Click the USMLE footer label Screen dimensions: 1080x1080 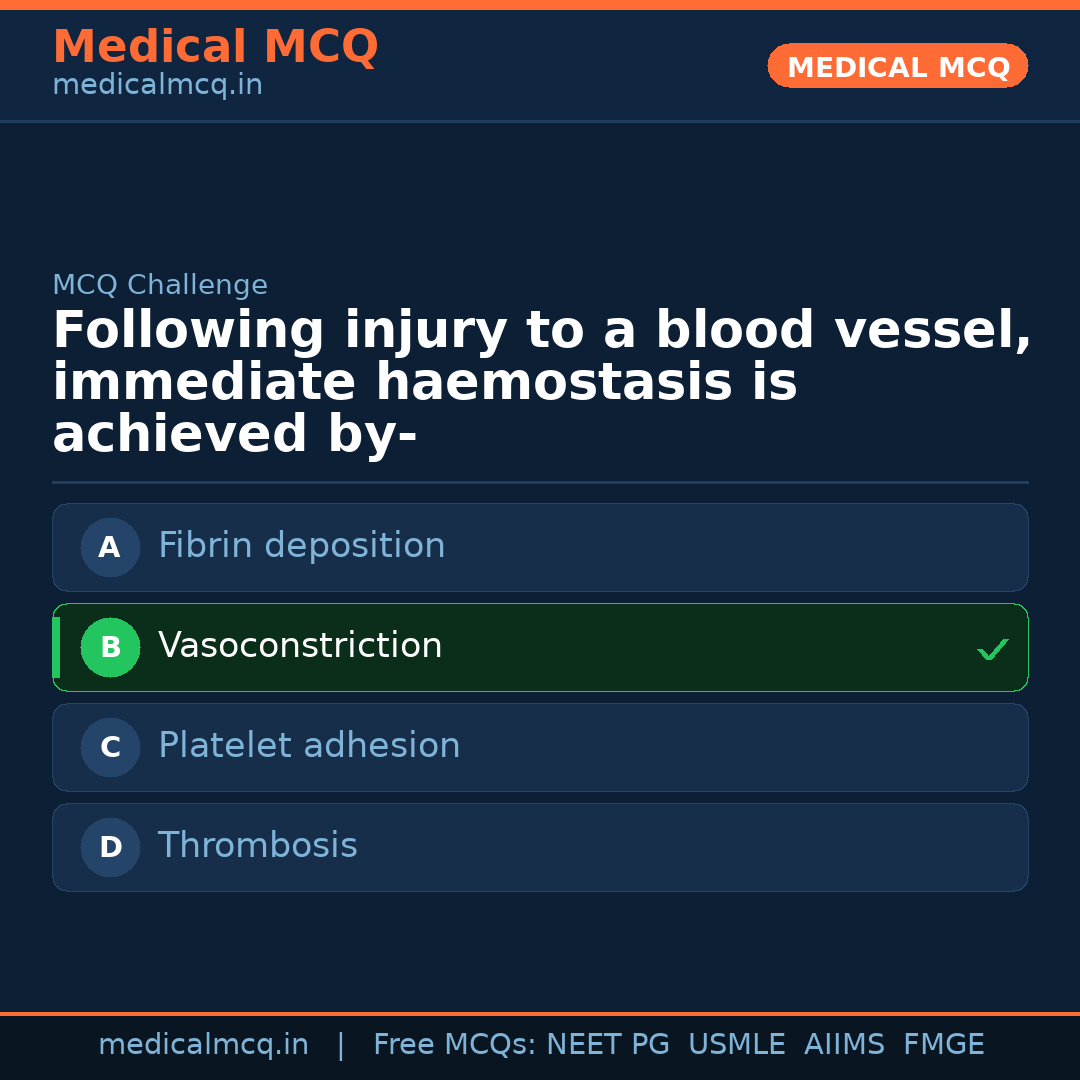pos(736,1045)
